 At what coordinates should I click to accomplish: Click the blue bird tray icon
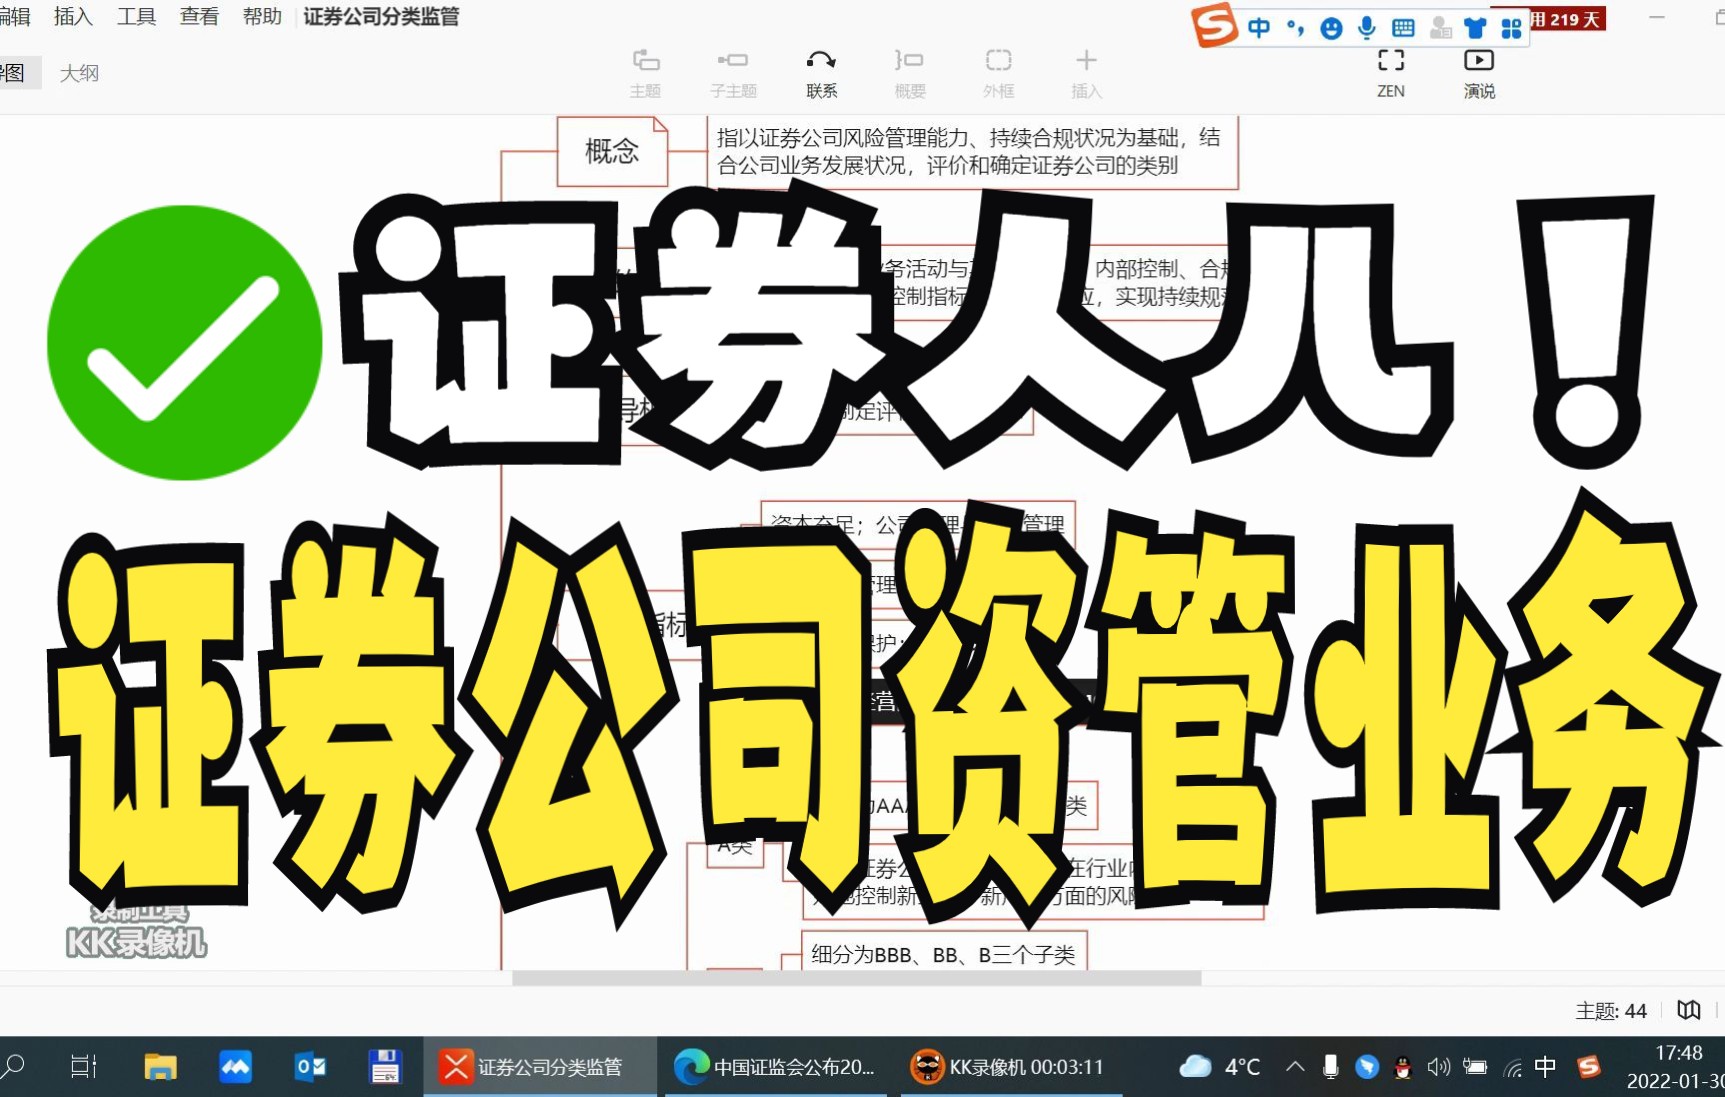[1367, 1067]
